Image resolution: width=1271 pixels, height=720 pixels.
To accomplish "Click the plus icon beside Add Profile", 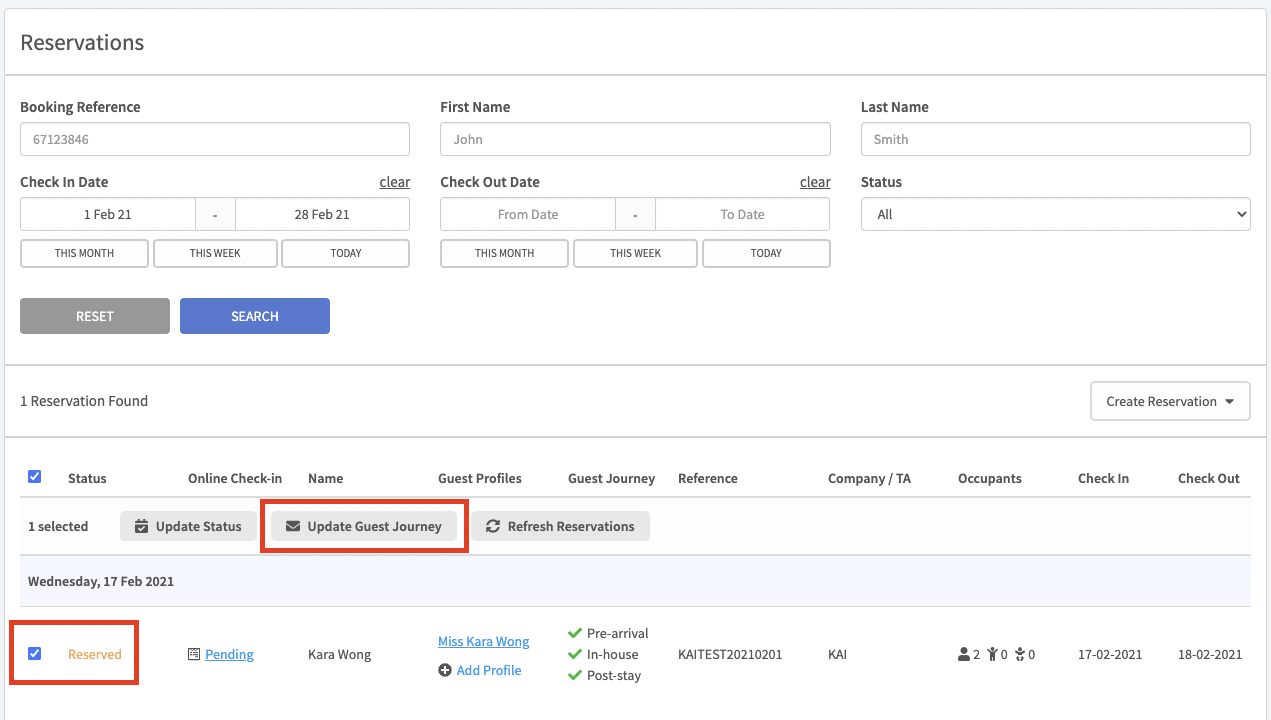I will click(445, 670).
